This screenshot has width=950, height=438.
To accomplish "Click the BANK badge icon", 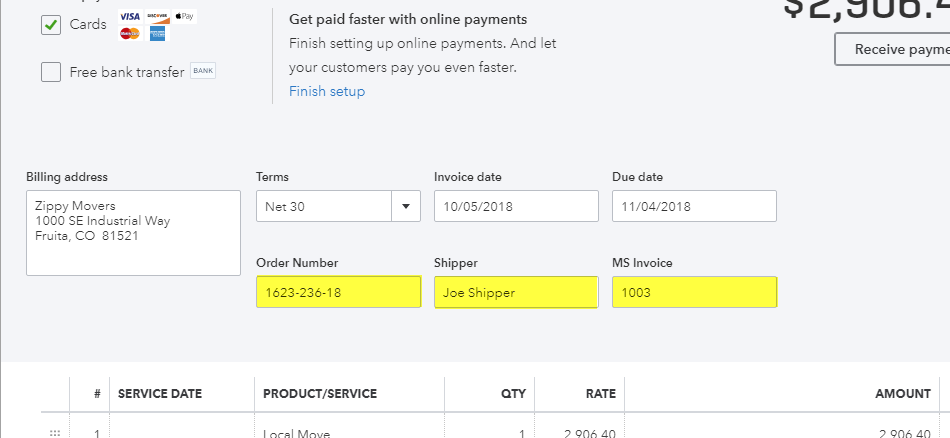I will tap(203, 71).
